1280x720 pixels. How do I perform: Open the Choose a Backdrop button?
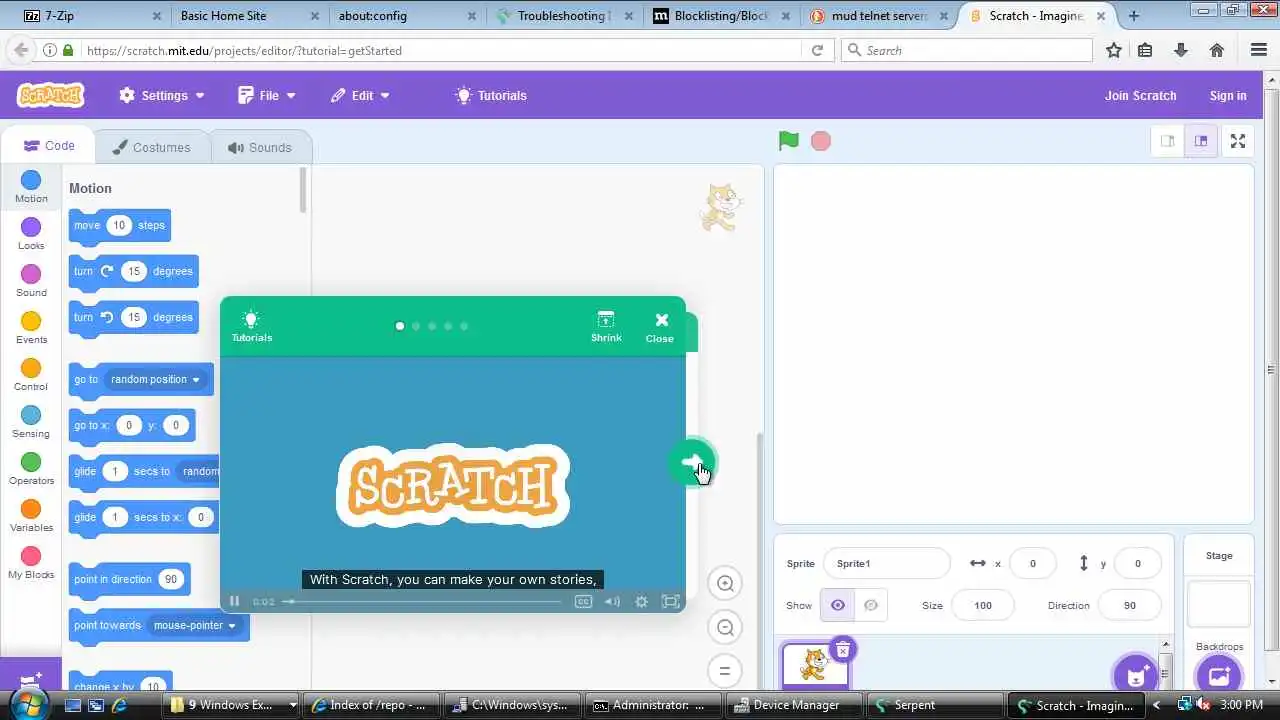point(1219,676)
